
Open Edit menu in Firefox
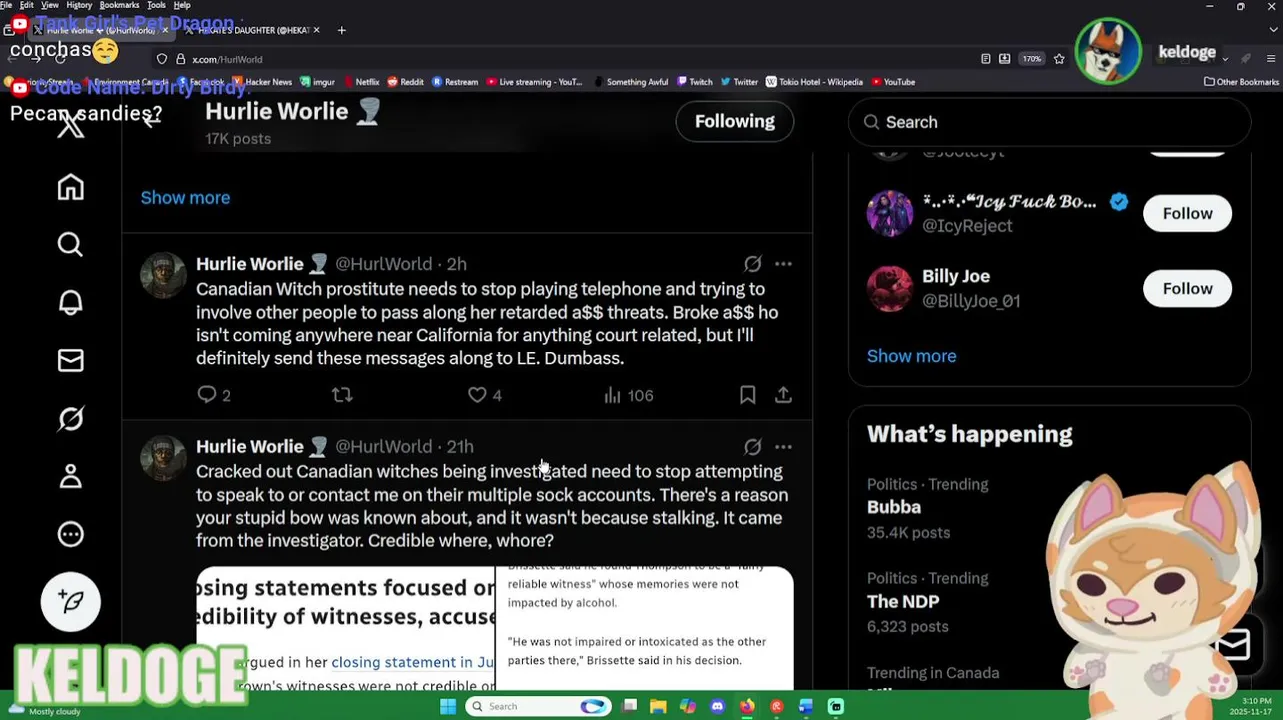pyautogui.click(x=26, y=5)
